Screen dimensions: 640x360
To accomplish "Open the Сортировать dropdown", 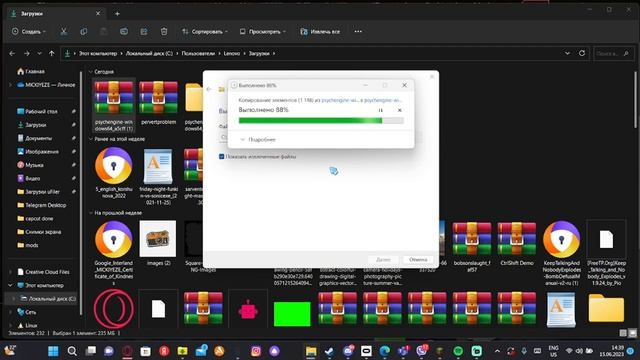I will tap(205, 31).
